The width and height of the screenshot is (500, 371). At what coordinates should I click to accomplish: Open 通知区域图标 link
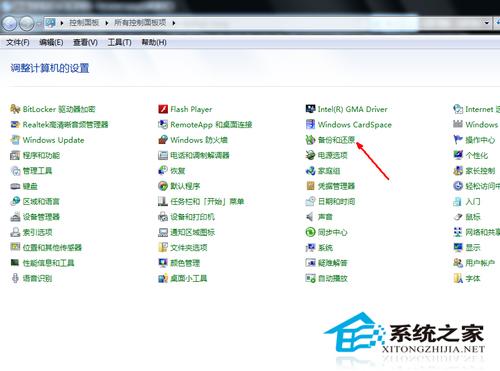[192, 232]
